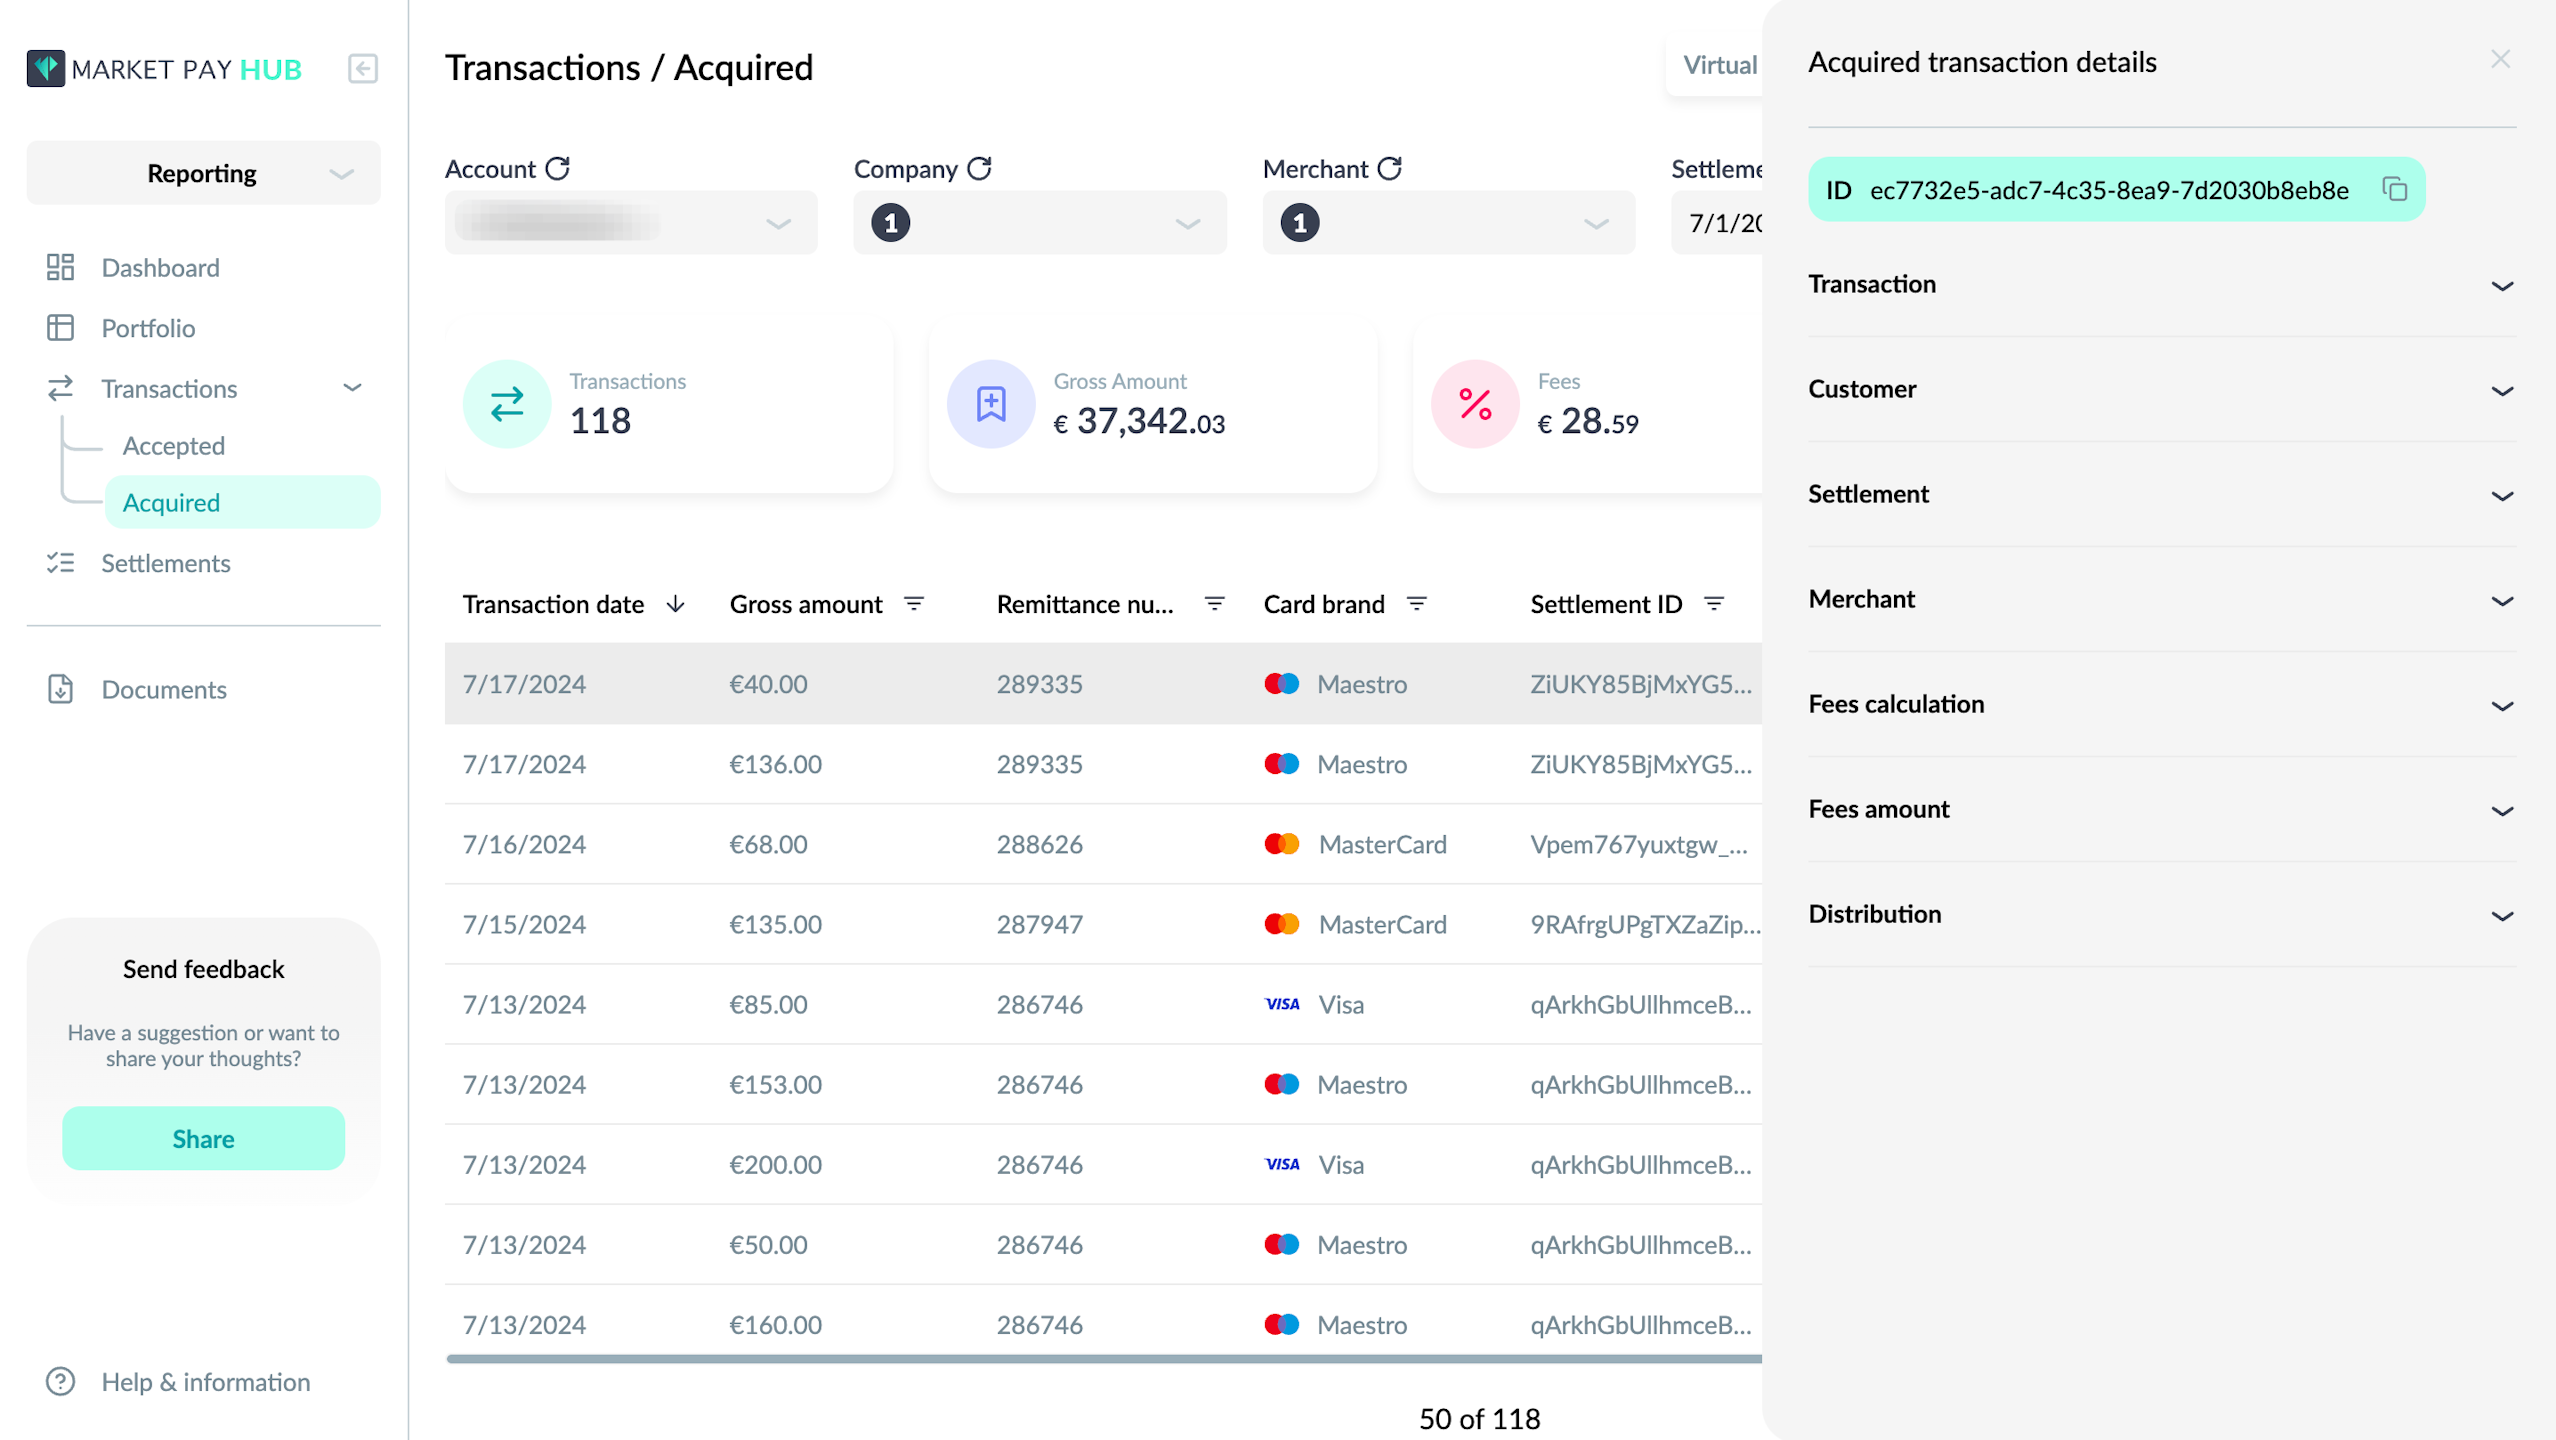Click remittance number 288626
The image size is (2556, 1440).
1039,844
